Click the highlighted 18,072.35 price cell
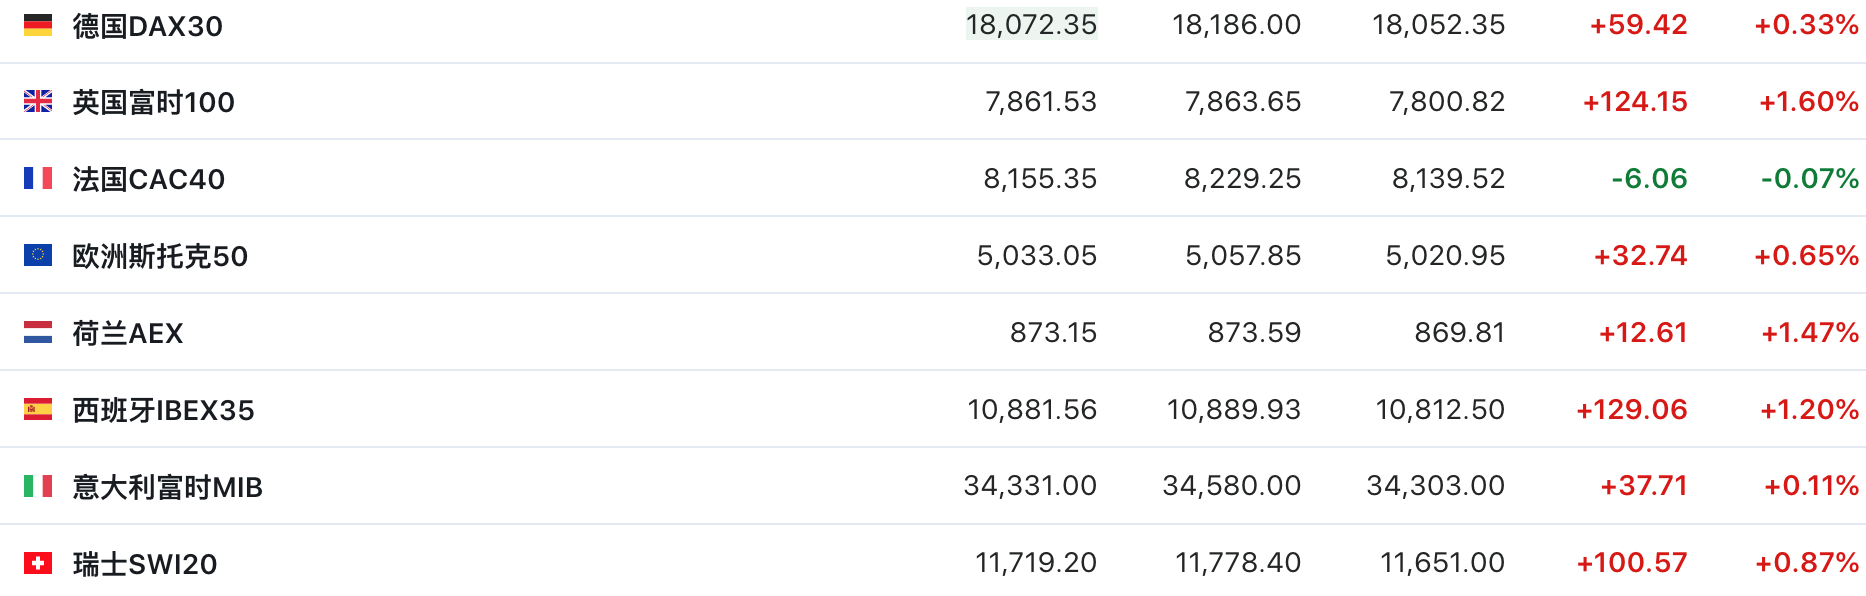The width and height of the screenshot is (1866, 596). [1031, 24]
